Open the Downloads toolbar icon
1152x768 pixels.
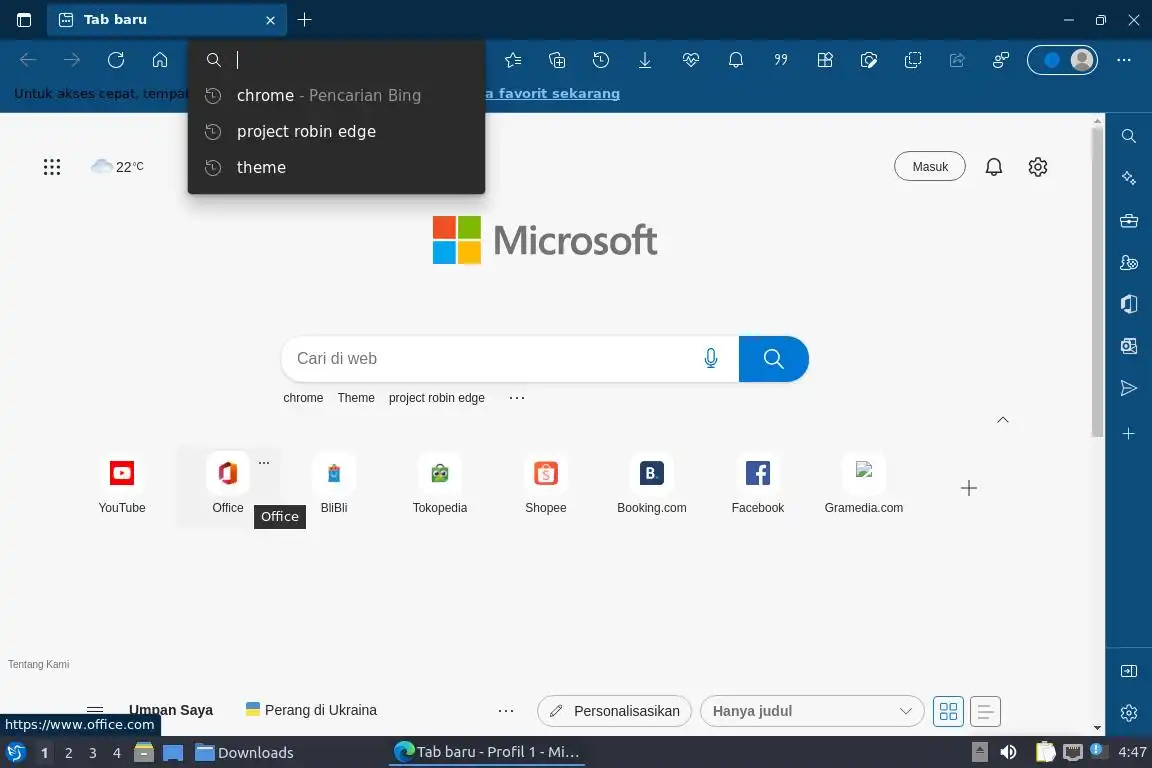(645, 60)
